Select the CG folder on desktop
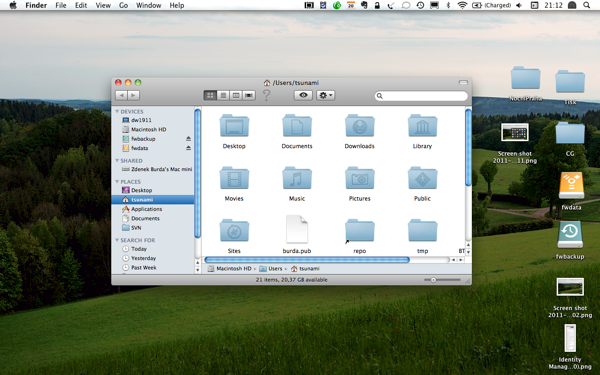 570,133
